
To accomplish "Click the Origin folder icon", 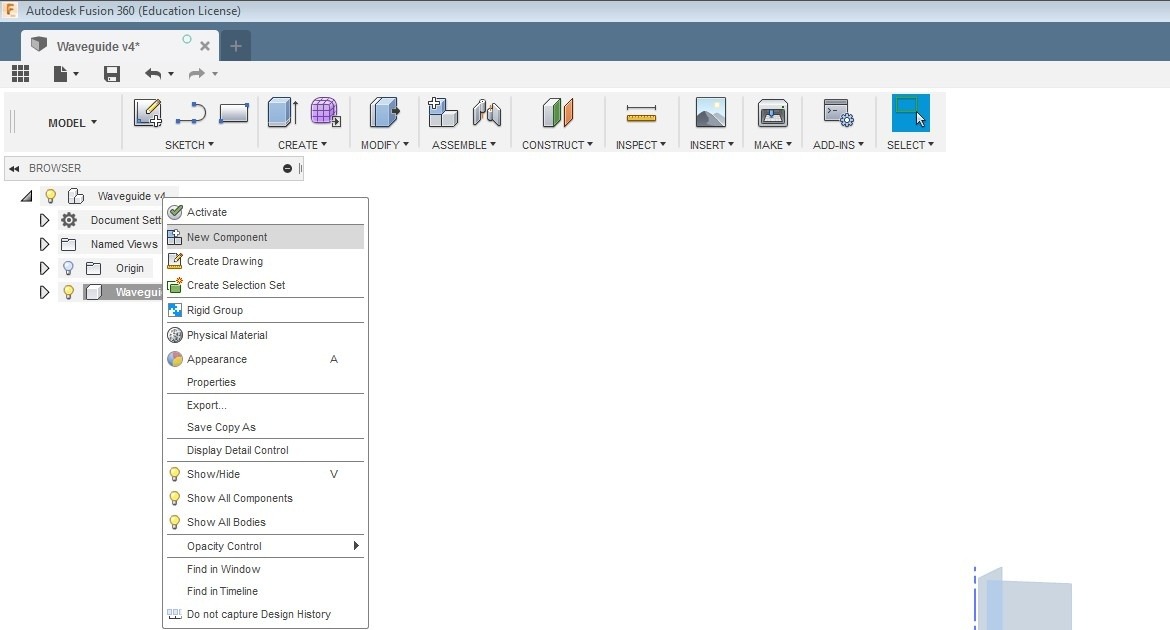I will pyautogui.click(x=93, y=268).
